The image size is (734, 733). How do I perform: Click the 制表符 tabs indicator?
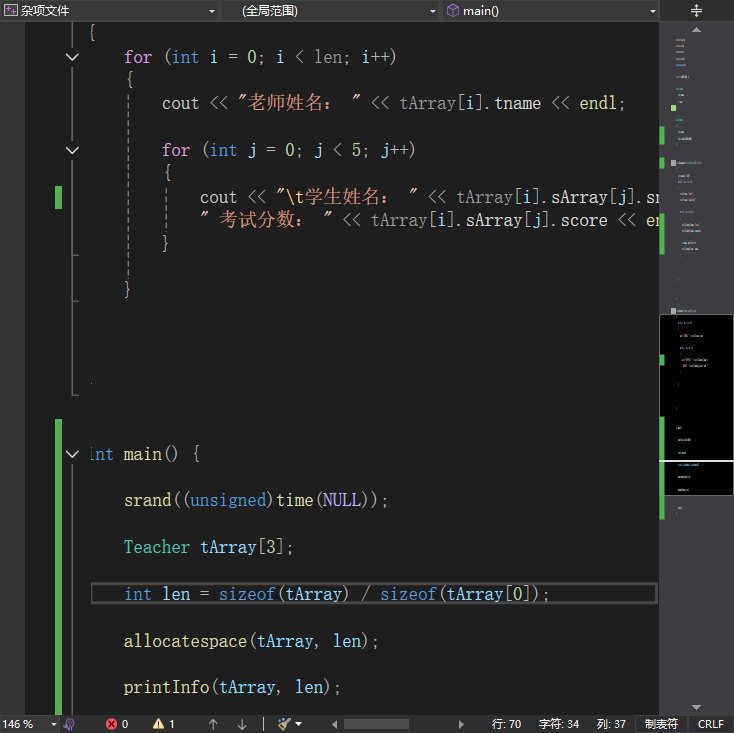point(661,724)
